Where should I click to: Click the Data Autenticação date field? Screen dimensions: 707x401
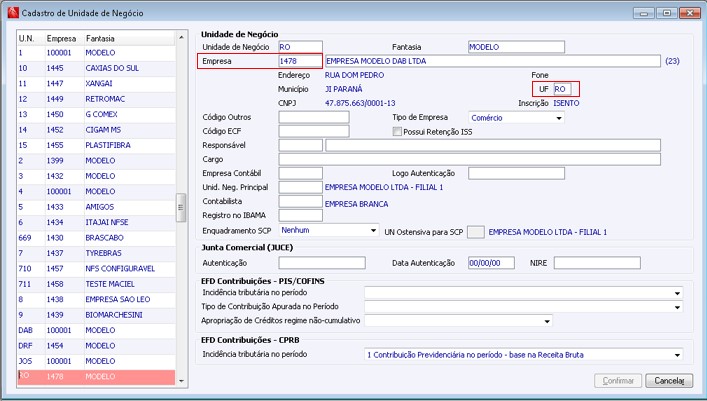tap(491, 263)
